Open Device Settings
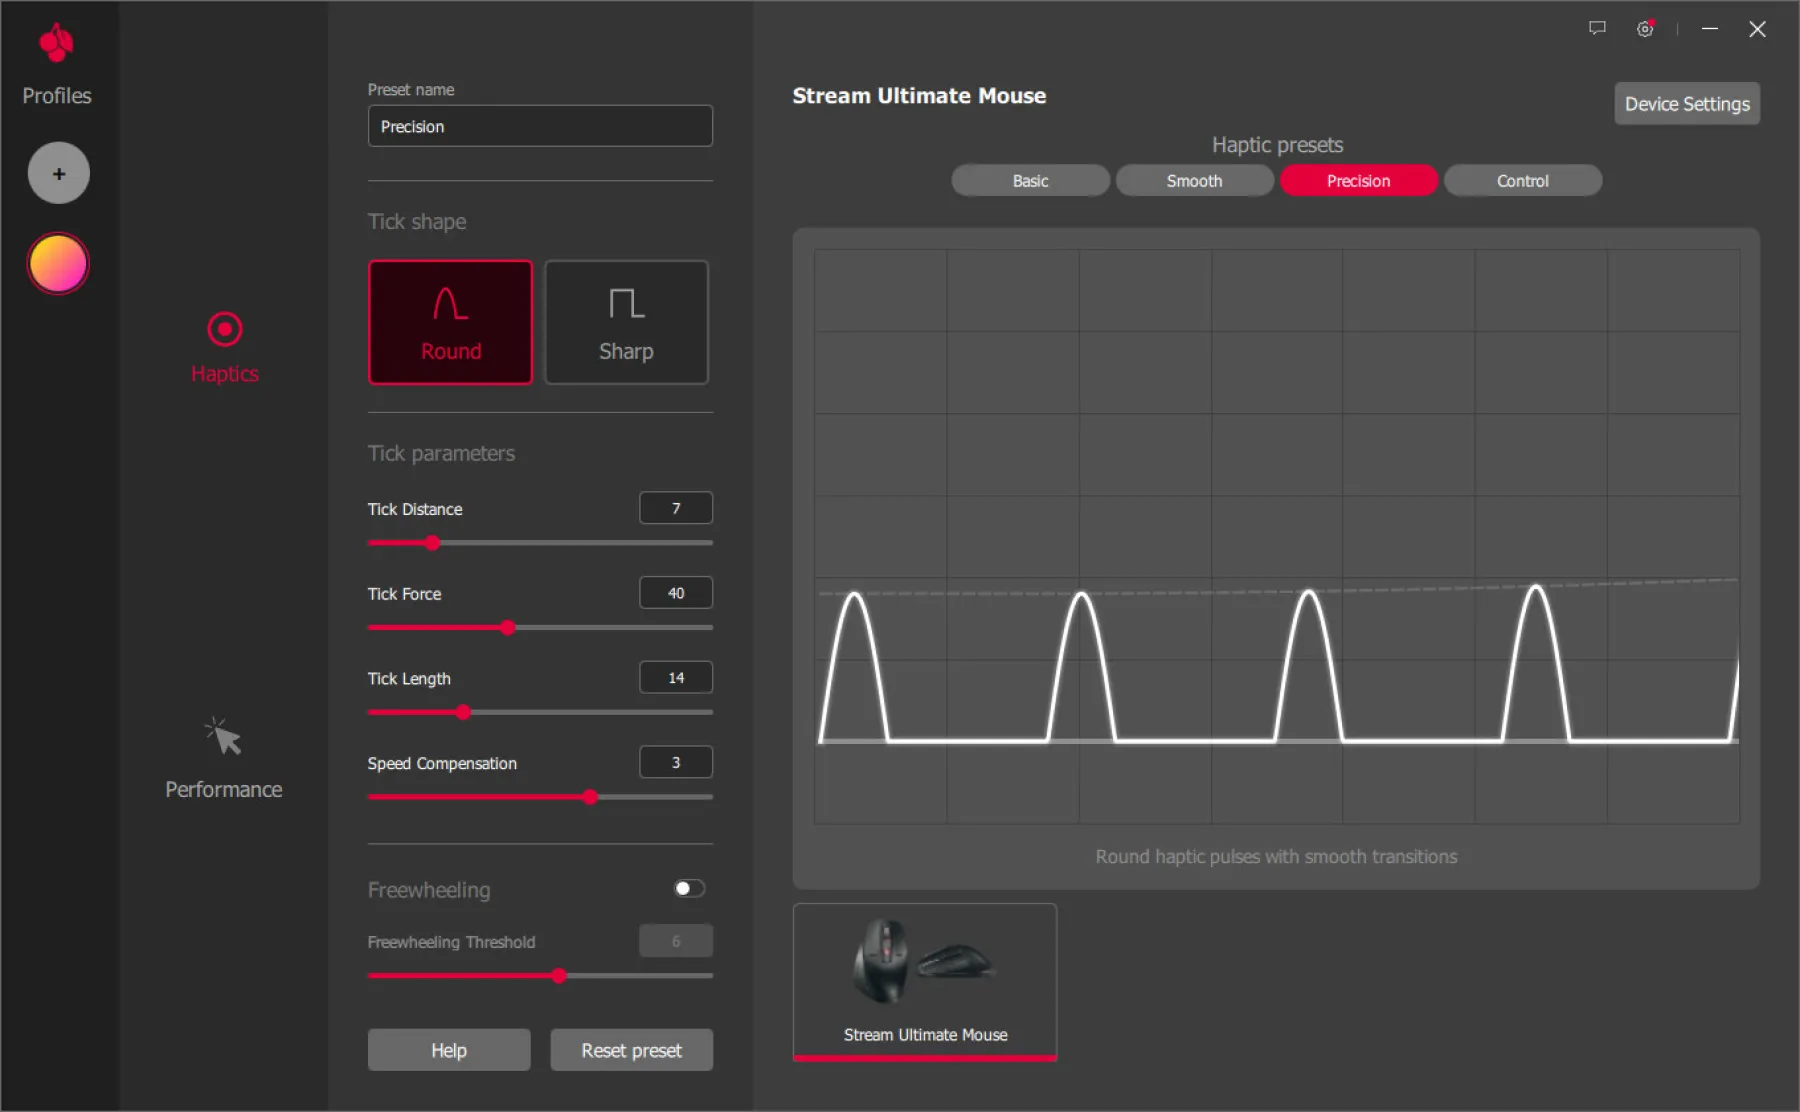Image resolution: width=1800 pixels, height=1112 pixels. tap(1686, 104)
